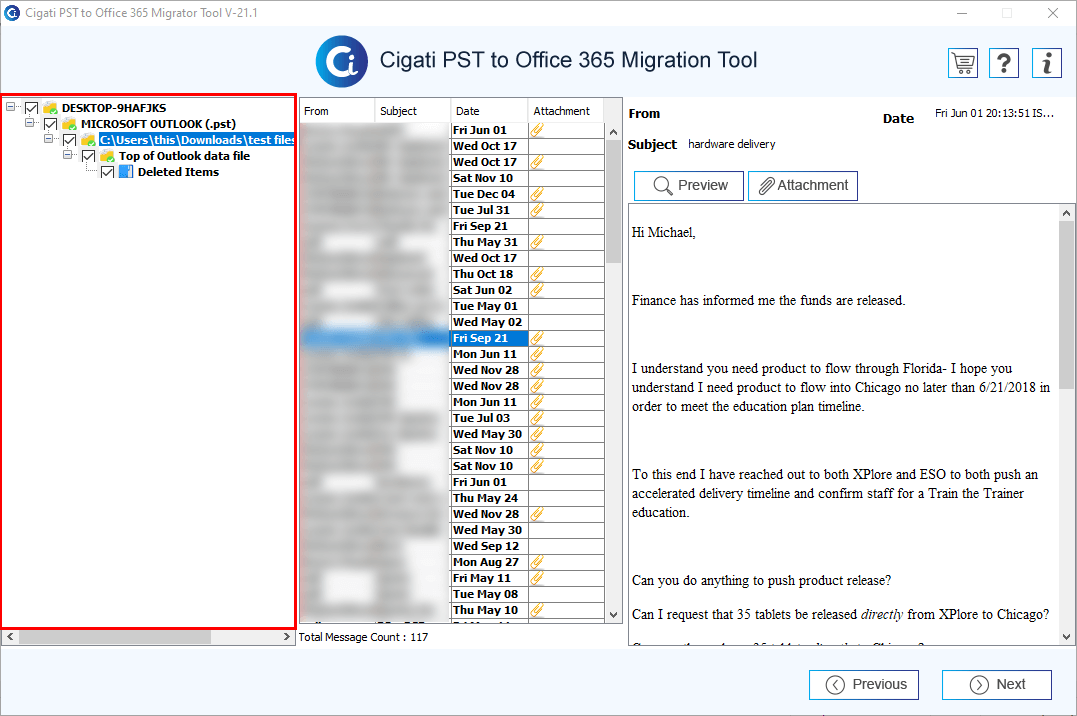Select the "Tue Dec 04" date cell

[489, 194]
